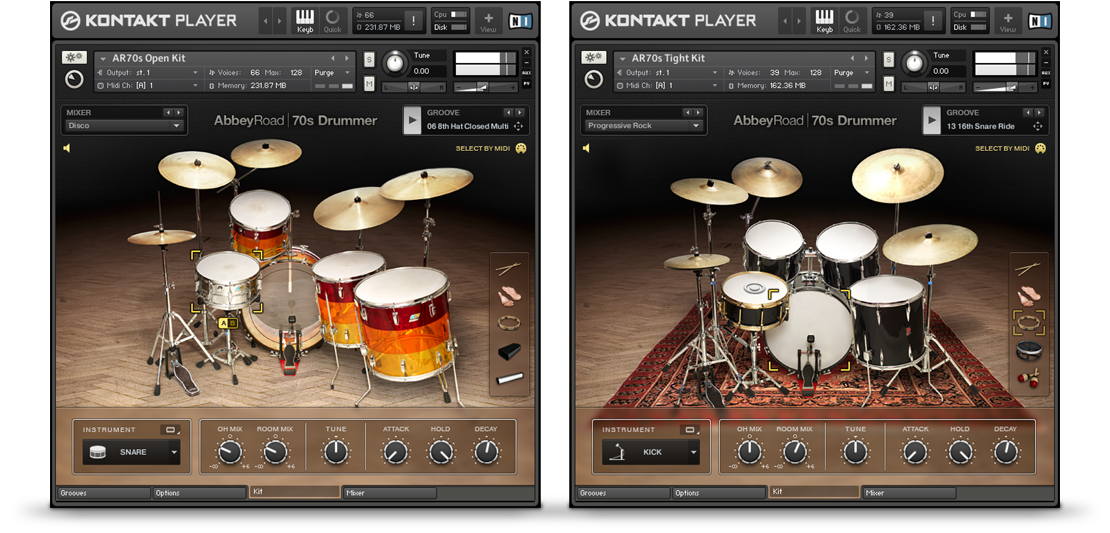This screenshot has height=533, width=1110.
Task: Select snare articulation B in Open Kit
Action: 233,323
